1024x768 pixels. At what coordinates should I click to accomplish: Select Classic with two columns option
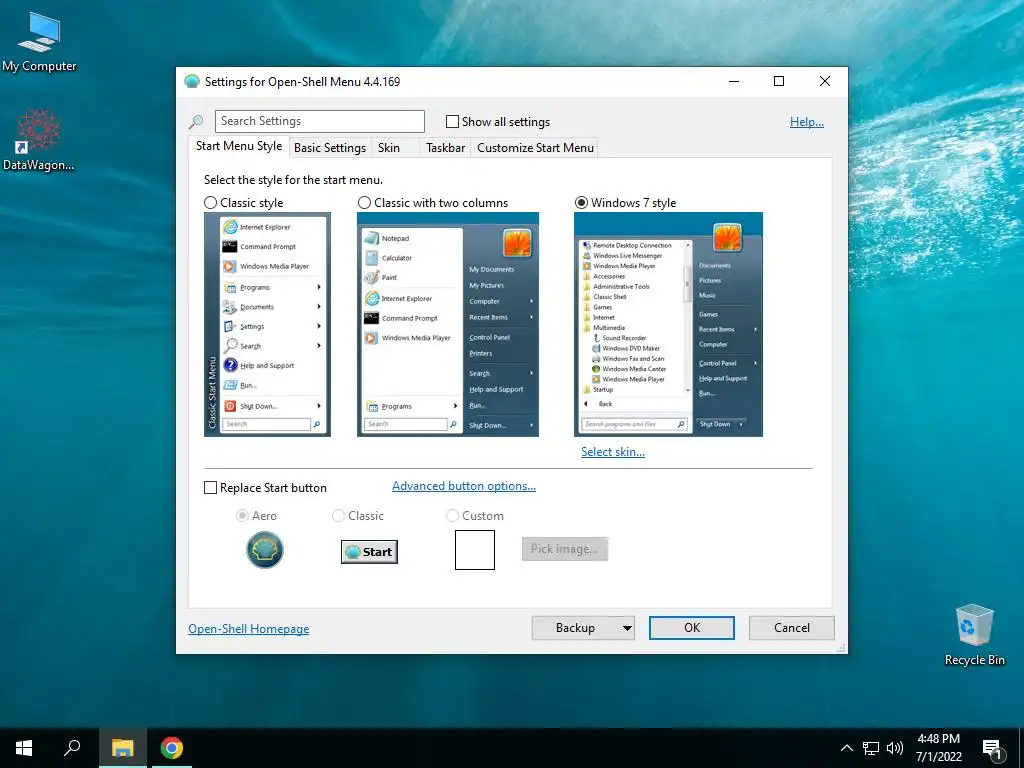tap(364, 203)
